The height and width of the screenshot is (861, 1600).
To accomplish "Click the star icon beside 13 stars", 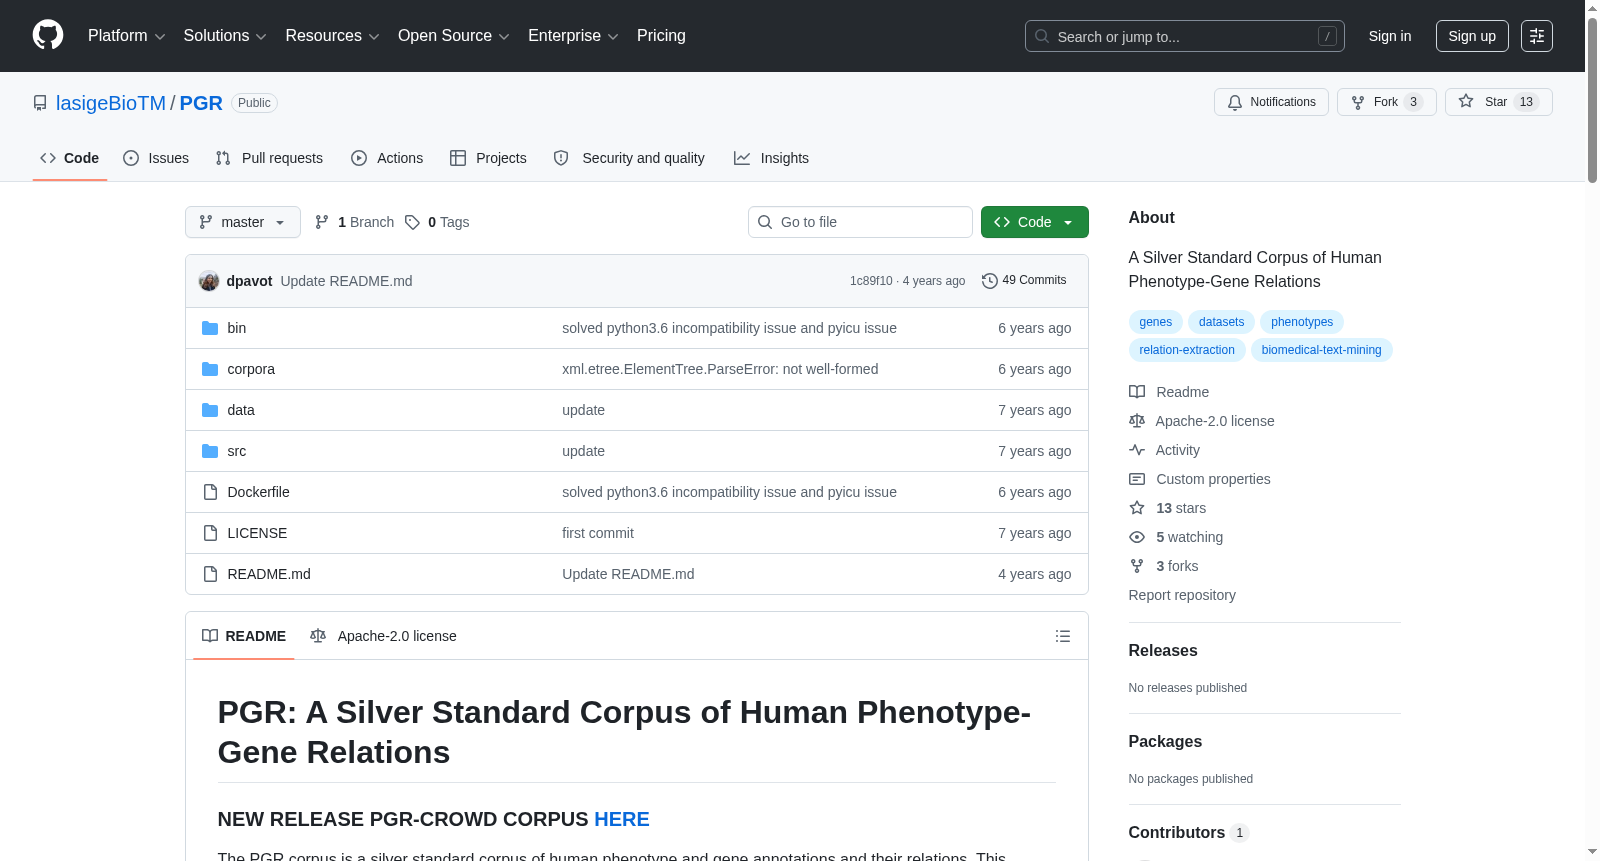I will click(x=1137, y=508).
